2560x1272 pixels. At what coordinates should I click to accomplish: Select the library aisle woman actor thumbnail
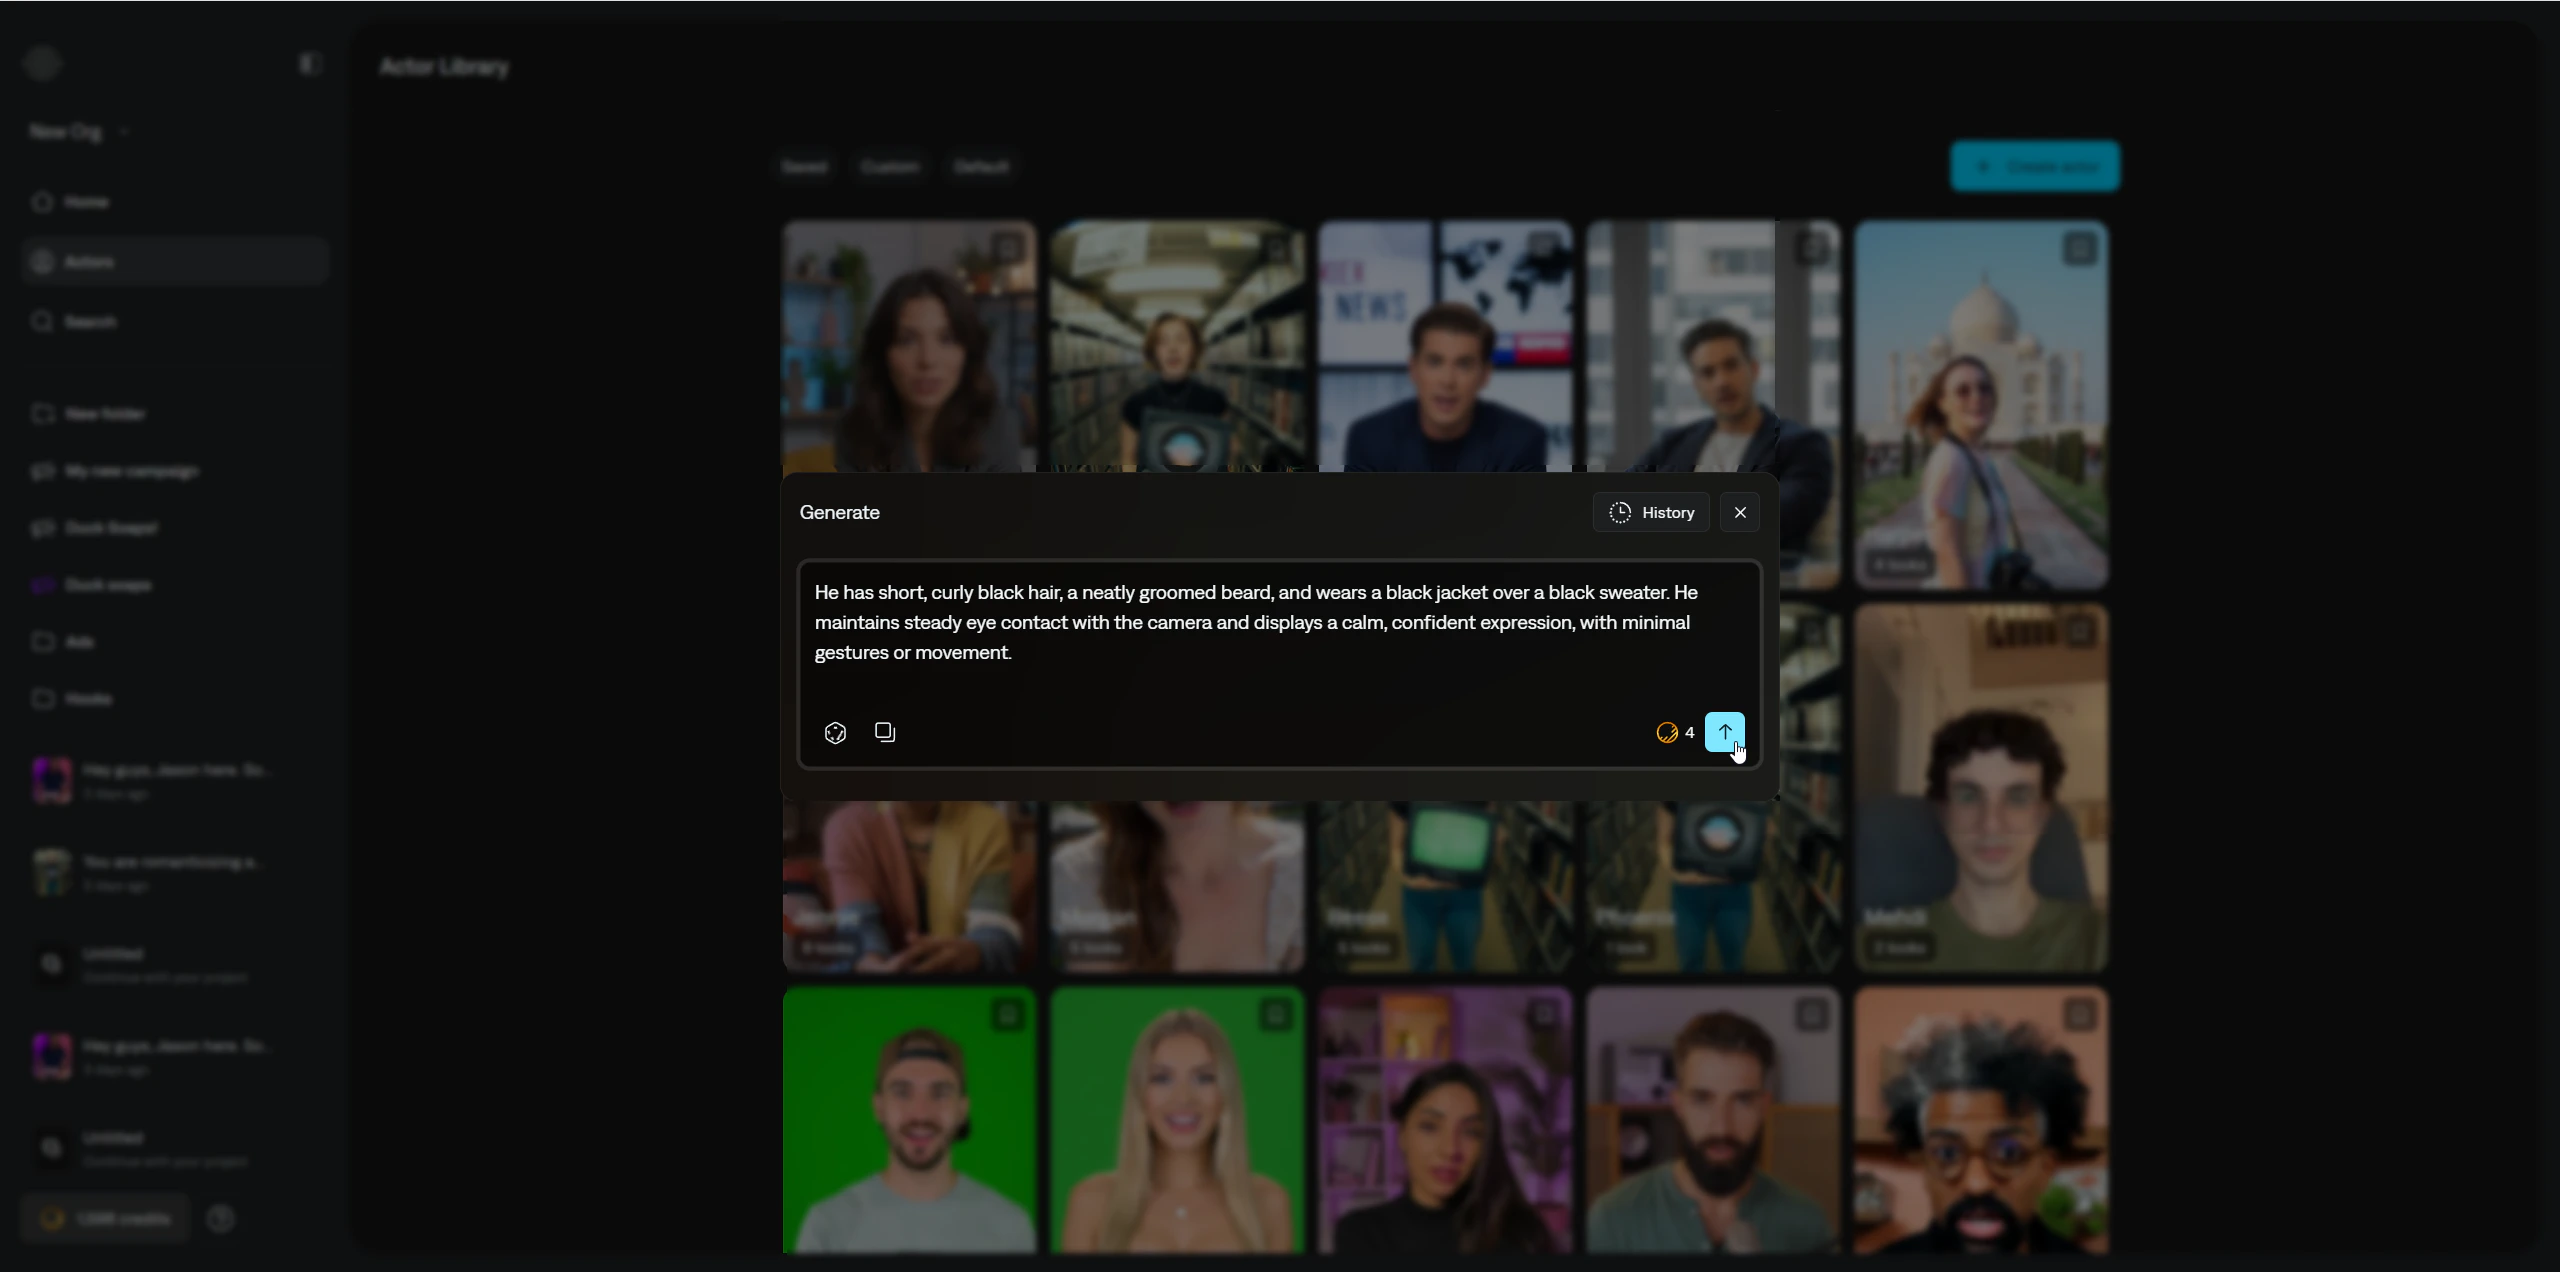(1177, 346)
